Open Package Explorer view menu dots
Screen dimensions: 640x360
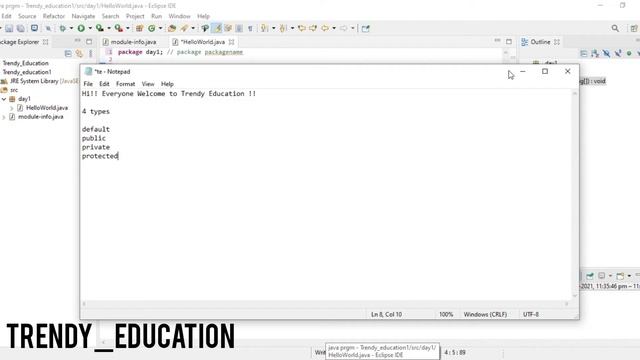91,53
